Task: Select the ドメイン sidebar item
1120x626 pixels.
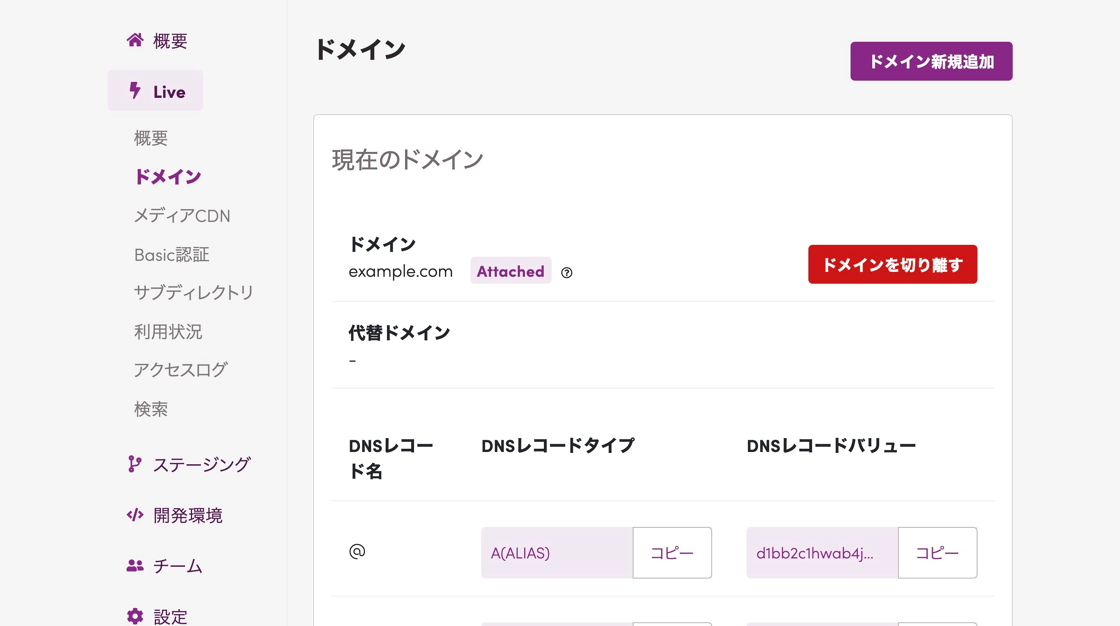Action: (168, 177)
